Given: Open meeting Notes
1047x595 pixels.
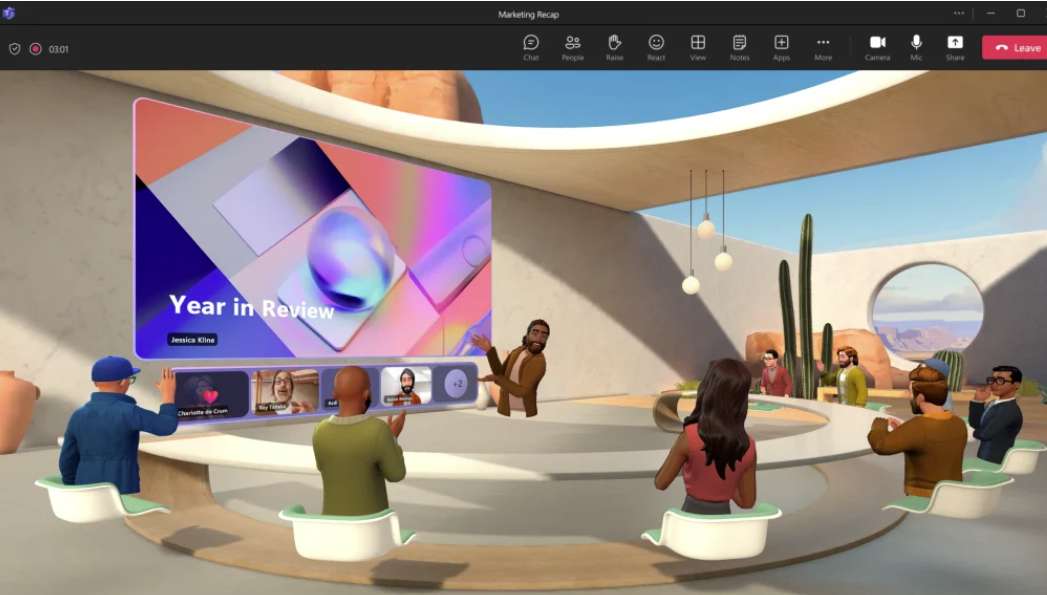Looking at the screenshot, I should [739, 46].
